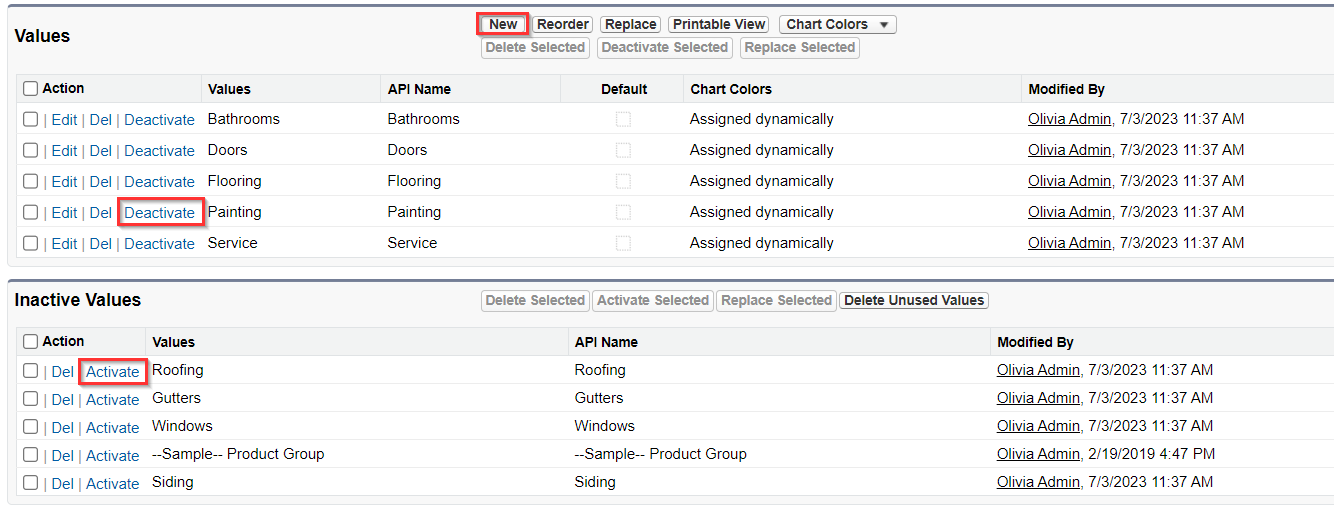Delete the Flooring value
Viewport: 1334px width, 506px height.
[x=101, y=181]
